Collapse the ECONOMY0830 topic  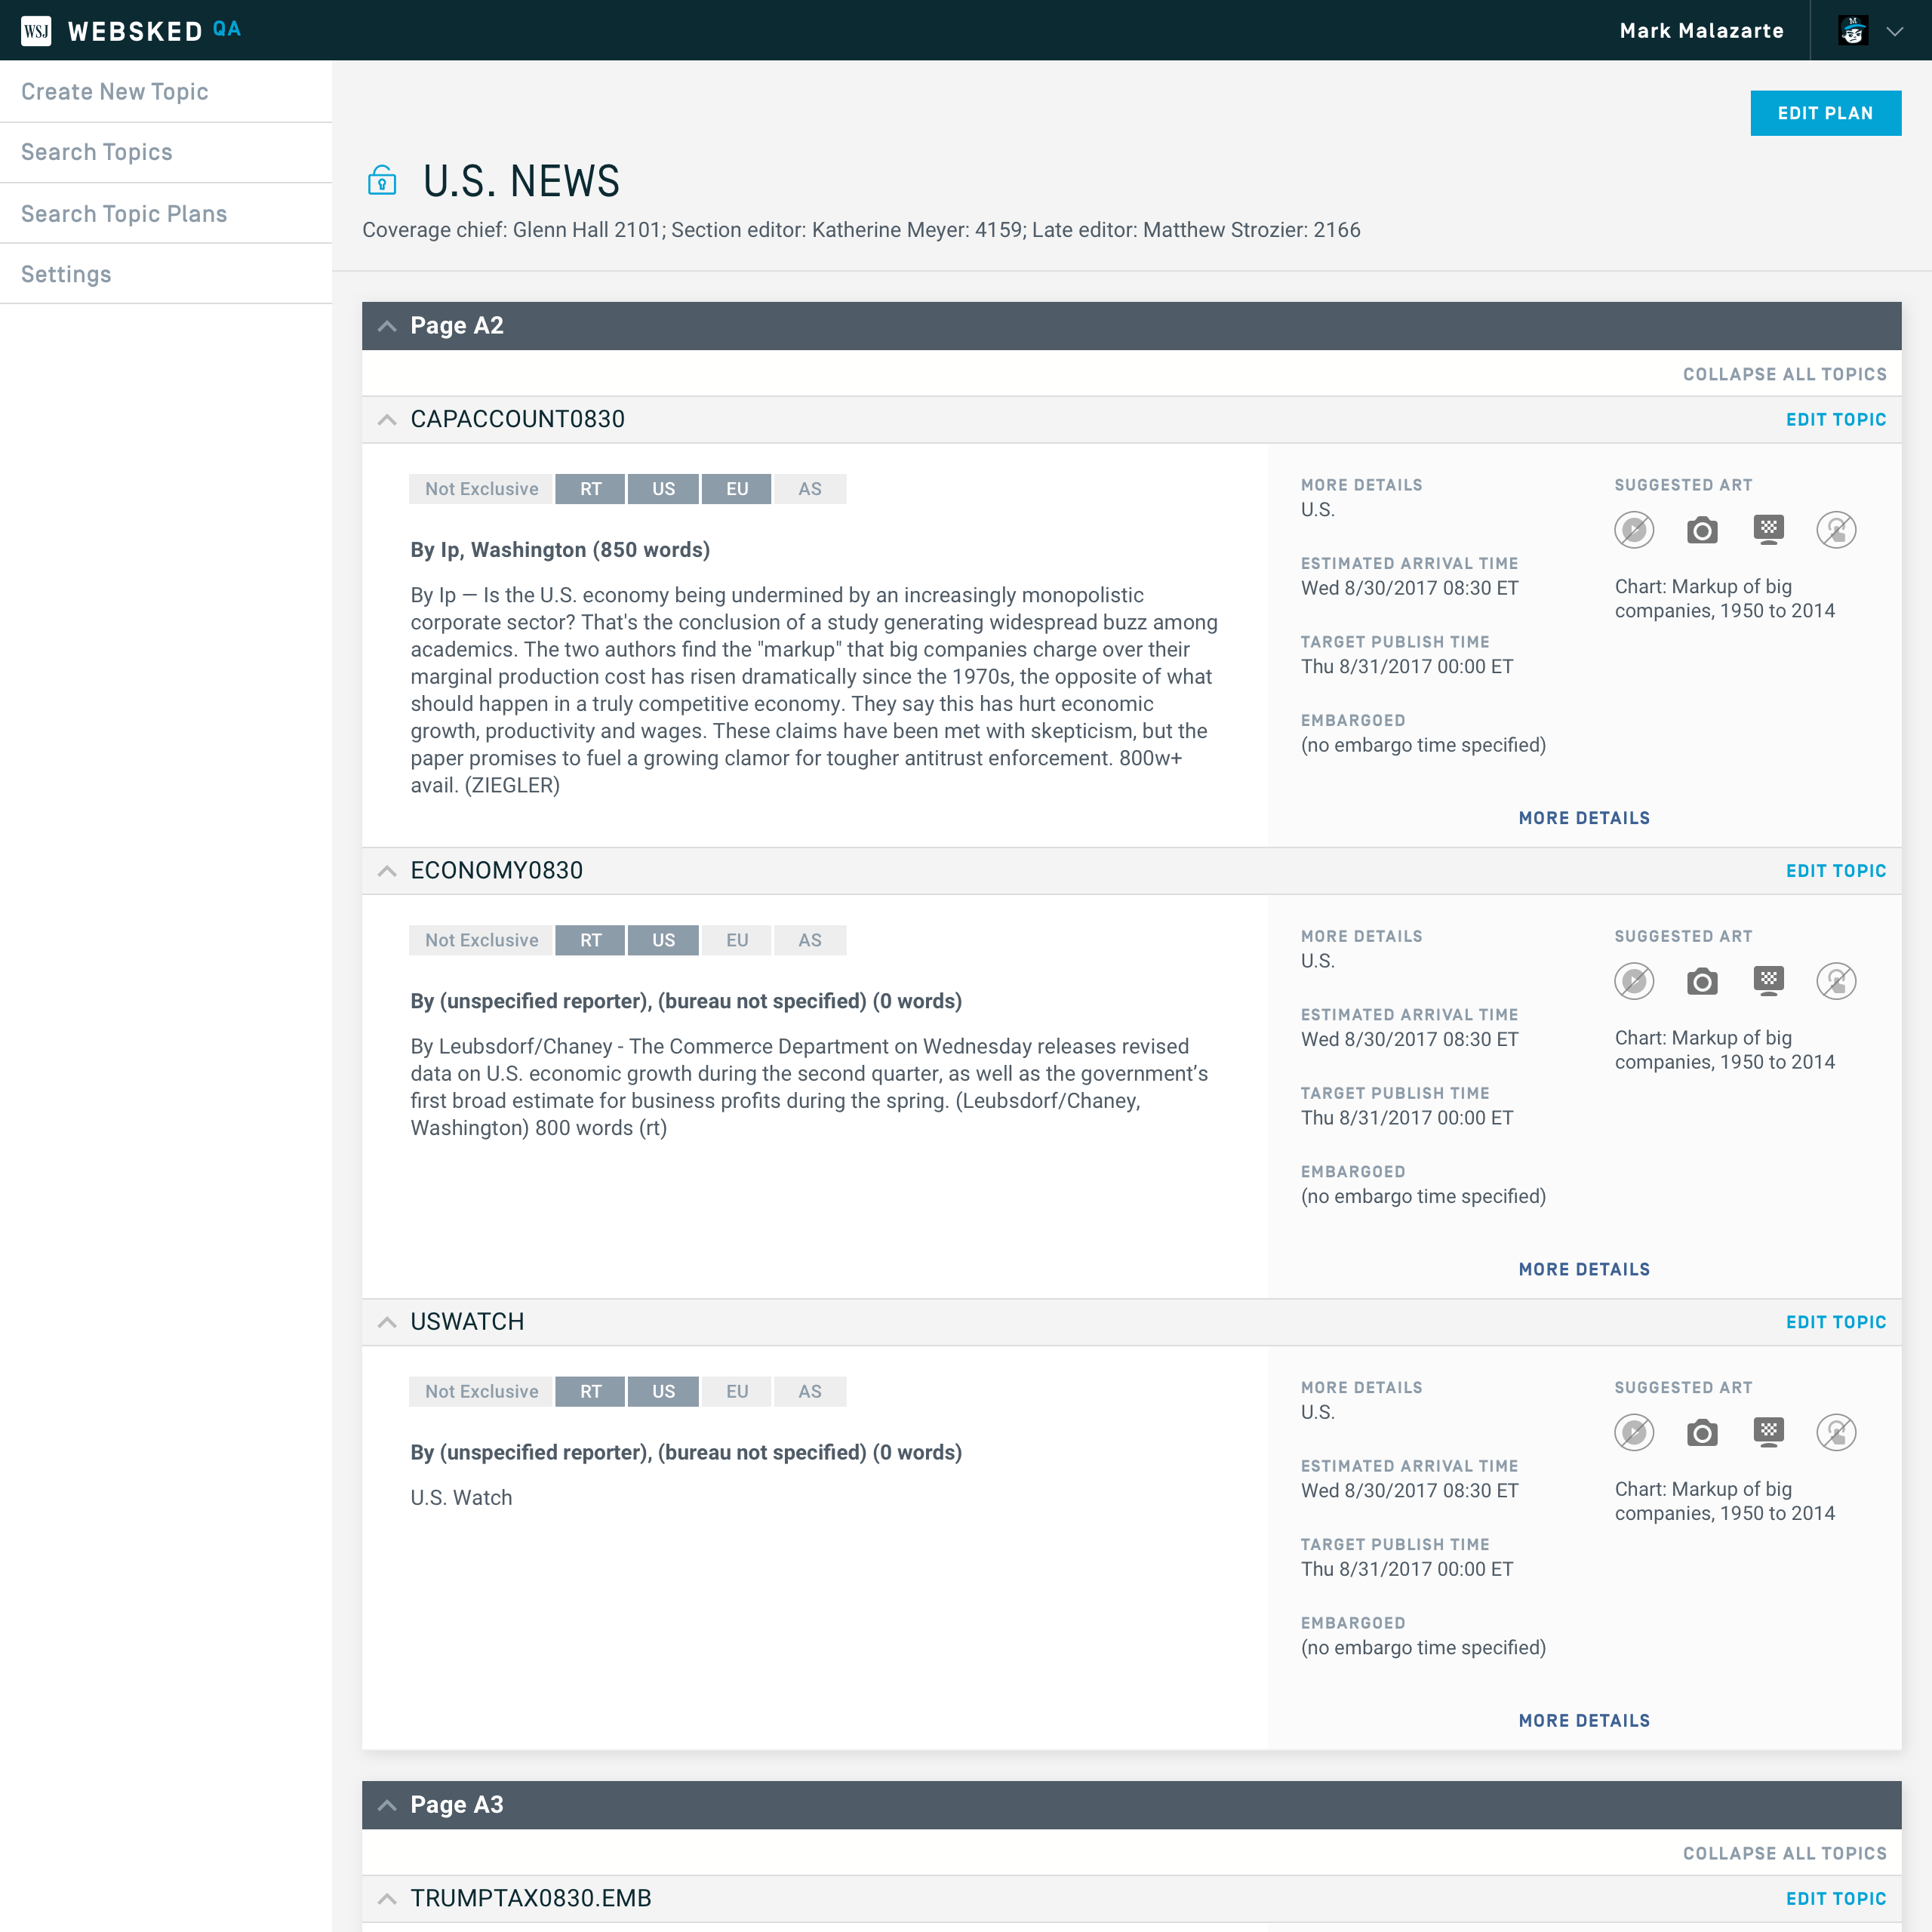coord(387,871)
